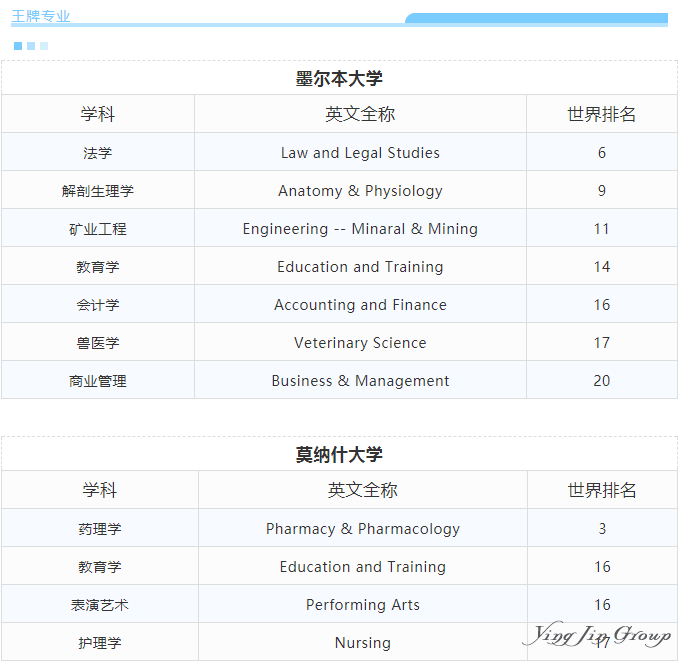681x666 pixels.
Task: Click the 王牌专业 heading link
Action: 40,16
